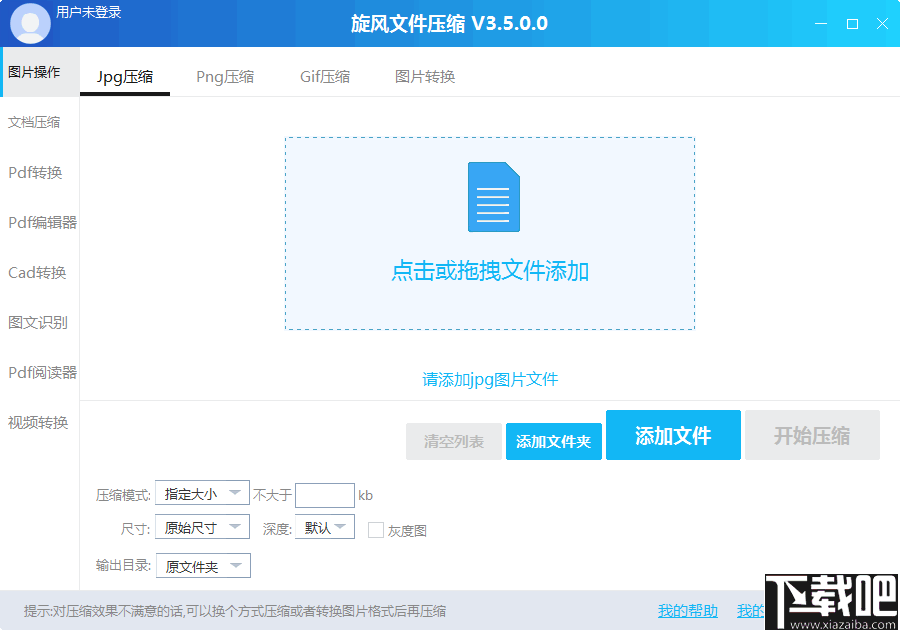Switch to the 图片转换 tab

425,77
